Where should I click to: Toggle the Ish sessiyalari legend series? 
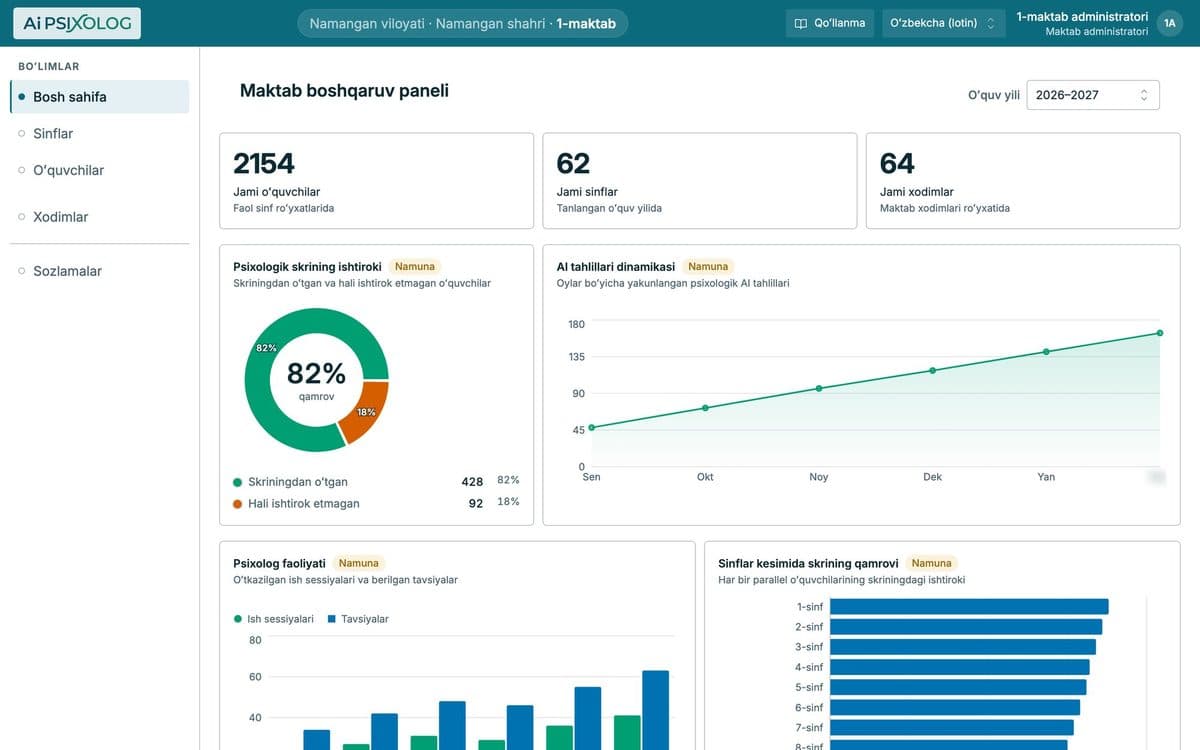tap(274, 619)
